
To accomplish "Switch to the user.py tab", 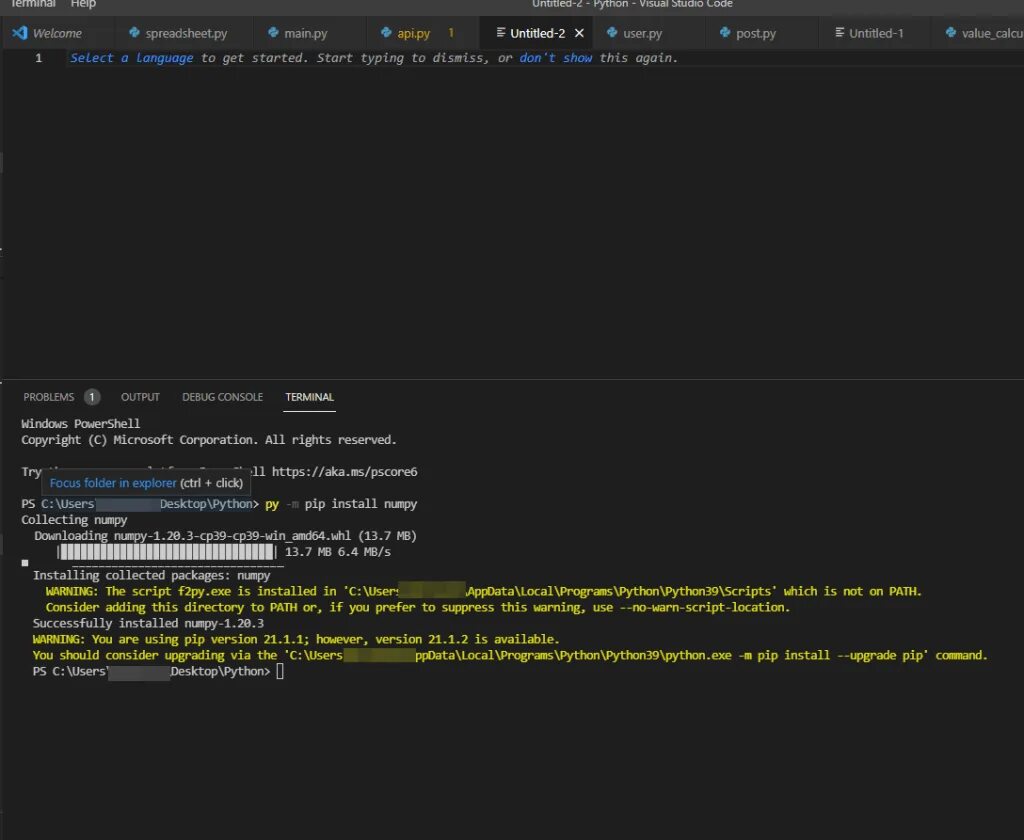I will coord(642,33).
